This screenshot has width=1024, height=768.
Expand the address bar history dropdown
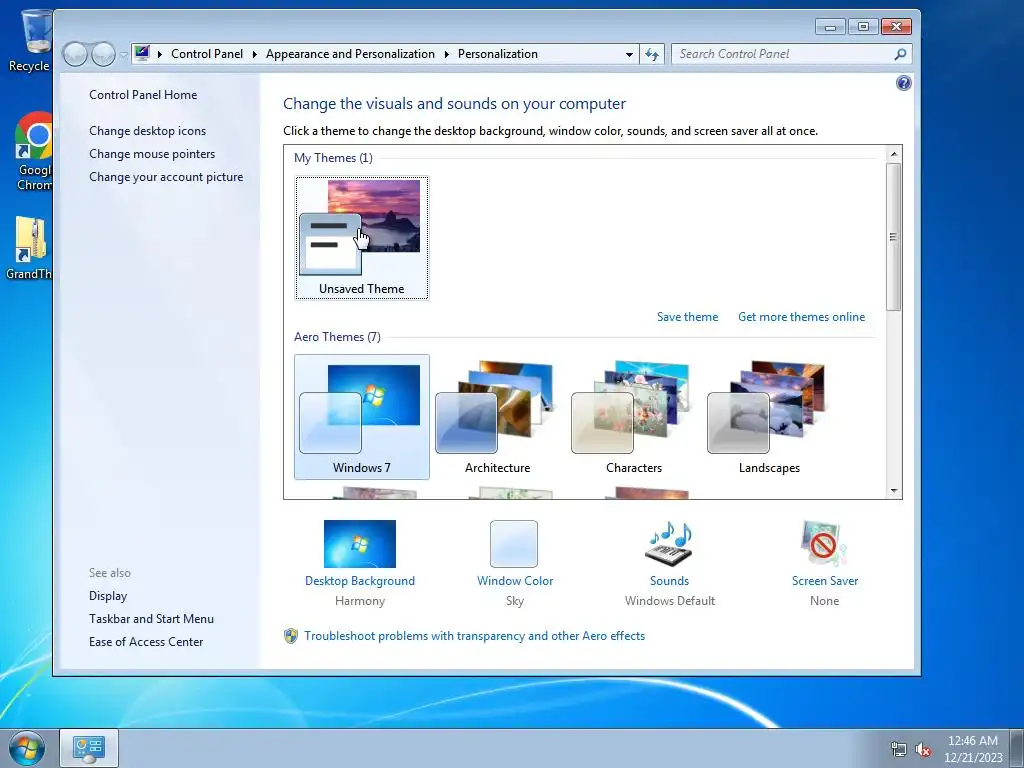tap(629, 54)
